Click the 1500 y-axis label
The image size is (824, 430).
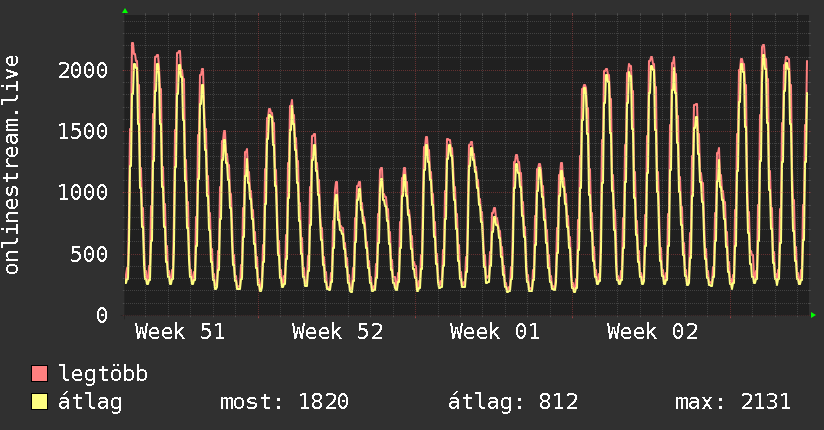(83, 131)
